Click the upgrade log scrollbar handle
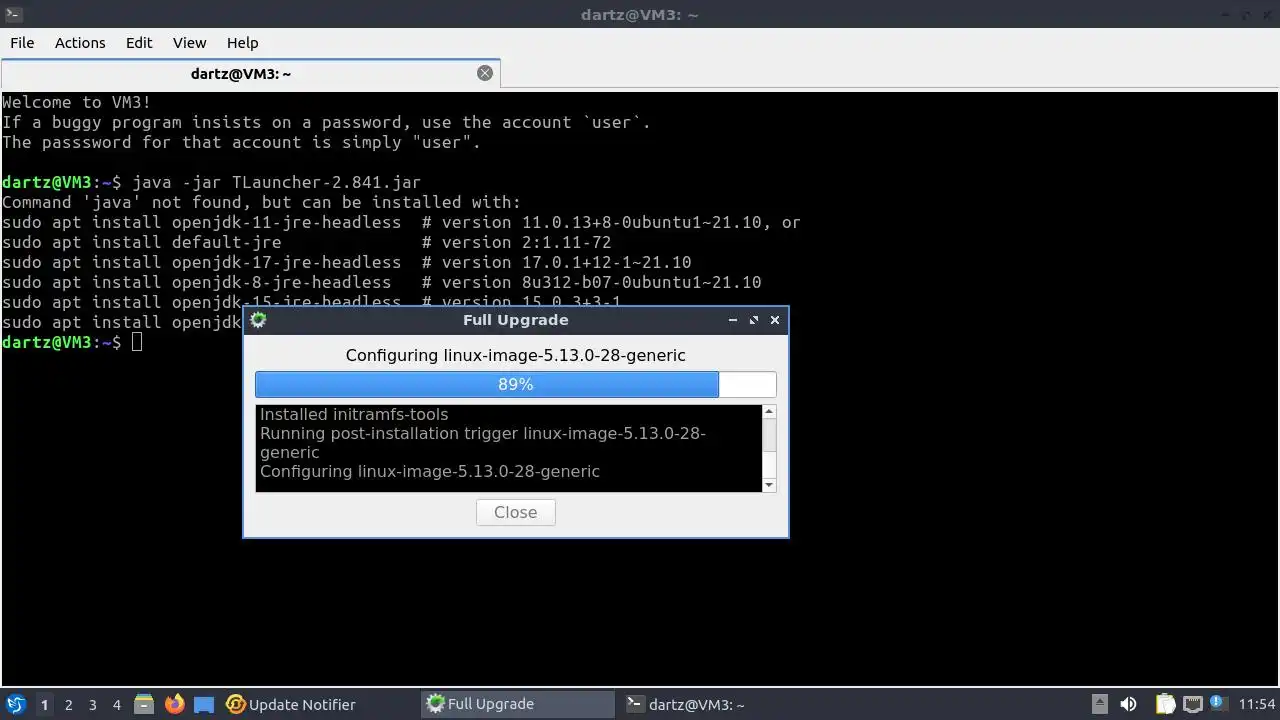Viewport: 1280px width, 720px height. [x=769, y=435]
